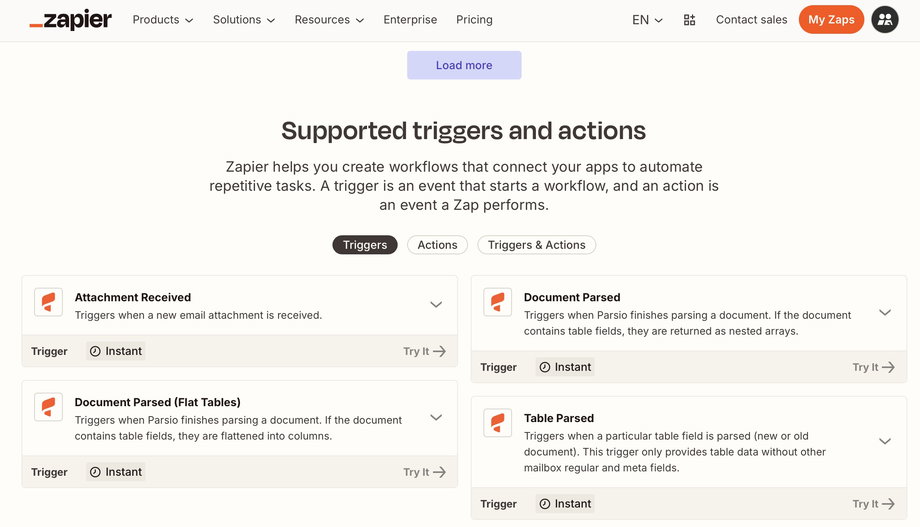Try It for Document Parsed trigger
The width and height of the screenshot is (920, 527).
coord(873,367)
